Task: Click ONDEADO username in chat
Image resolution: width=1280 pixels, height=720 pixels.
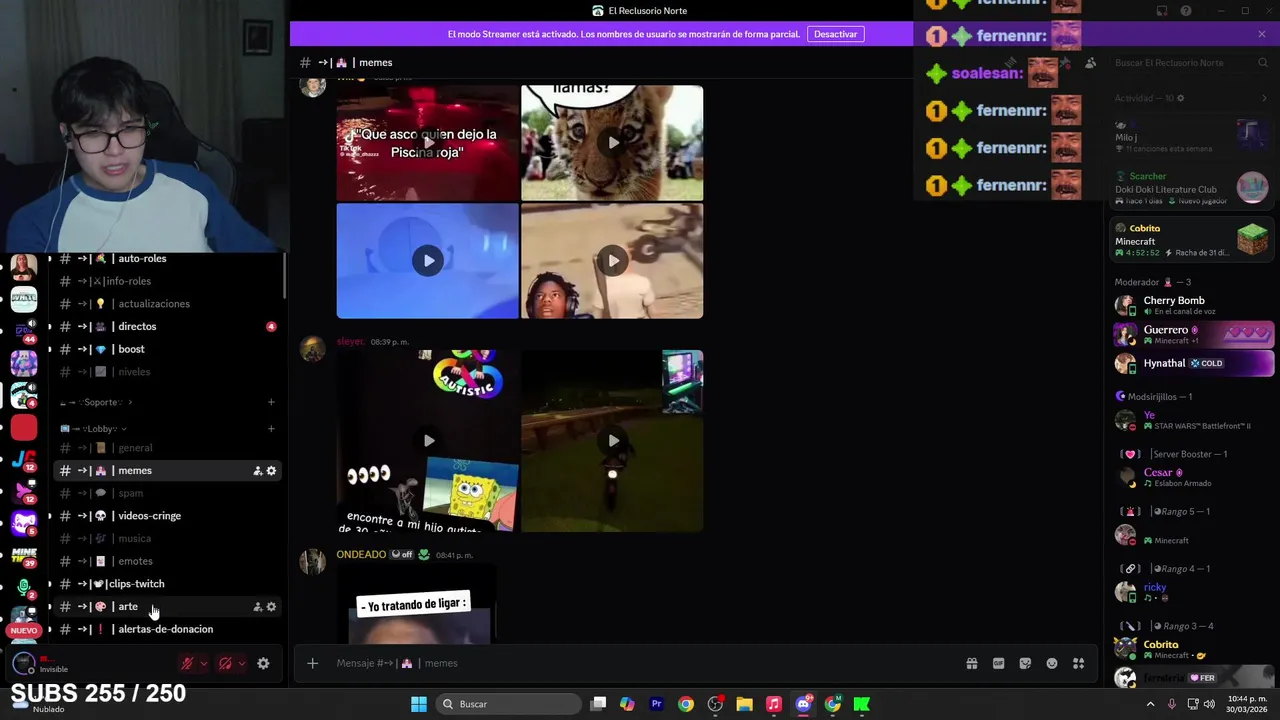Action: click(361, 554)
